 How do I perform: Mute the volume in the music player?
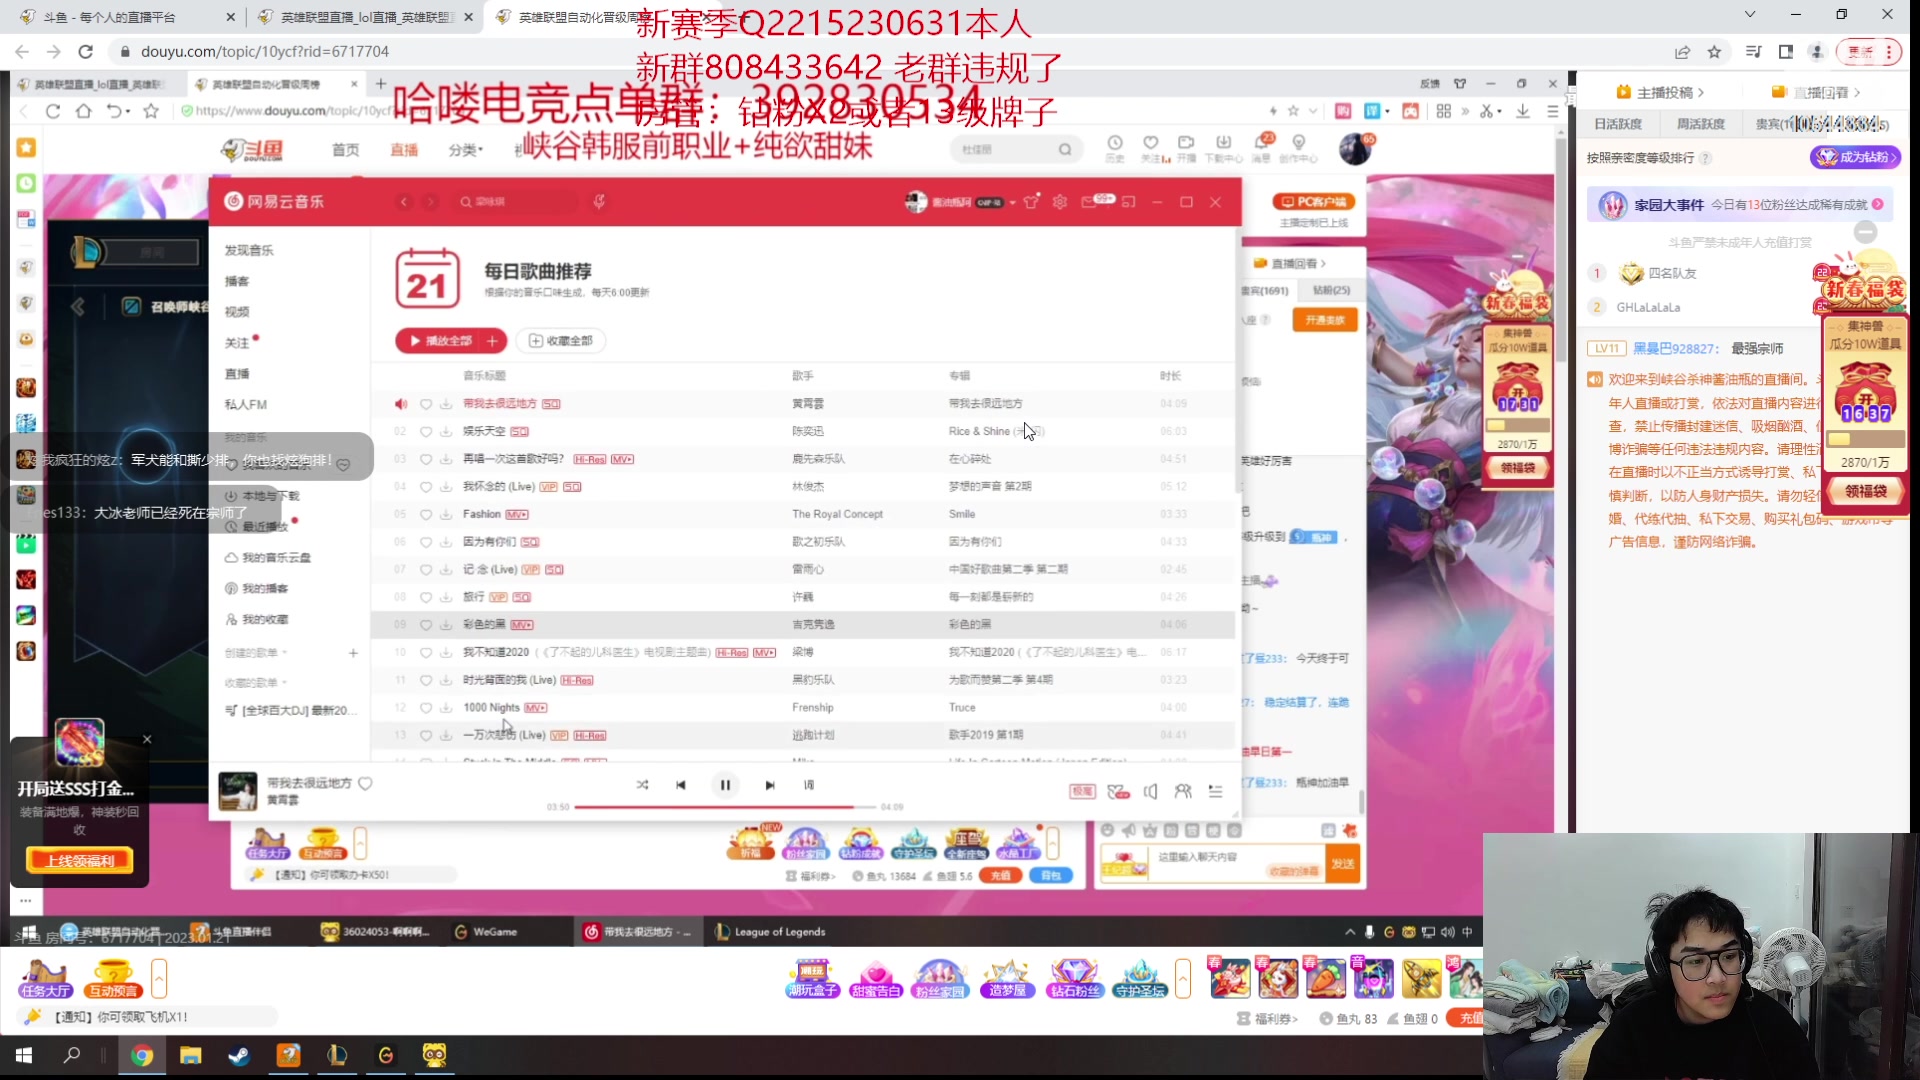coord(1150,791)
